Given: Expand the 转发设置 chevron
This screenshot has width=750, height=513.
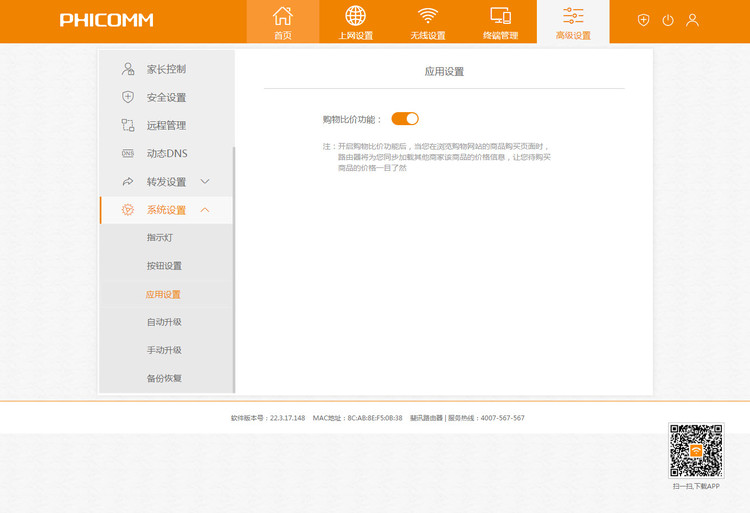Looking at the screenshot, I should [x=205, y=181].
